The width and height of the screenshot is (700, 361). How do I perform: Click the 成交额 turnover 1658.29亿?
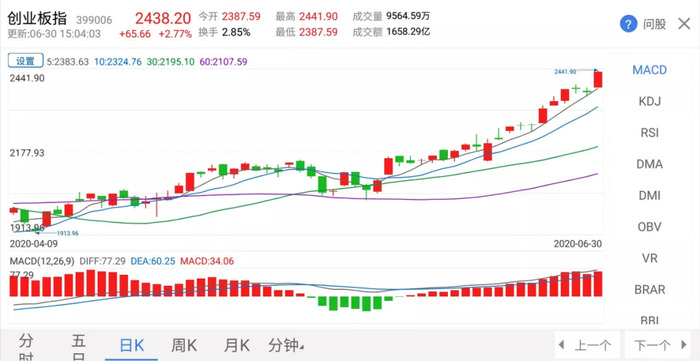(408, 32)
